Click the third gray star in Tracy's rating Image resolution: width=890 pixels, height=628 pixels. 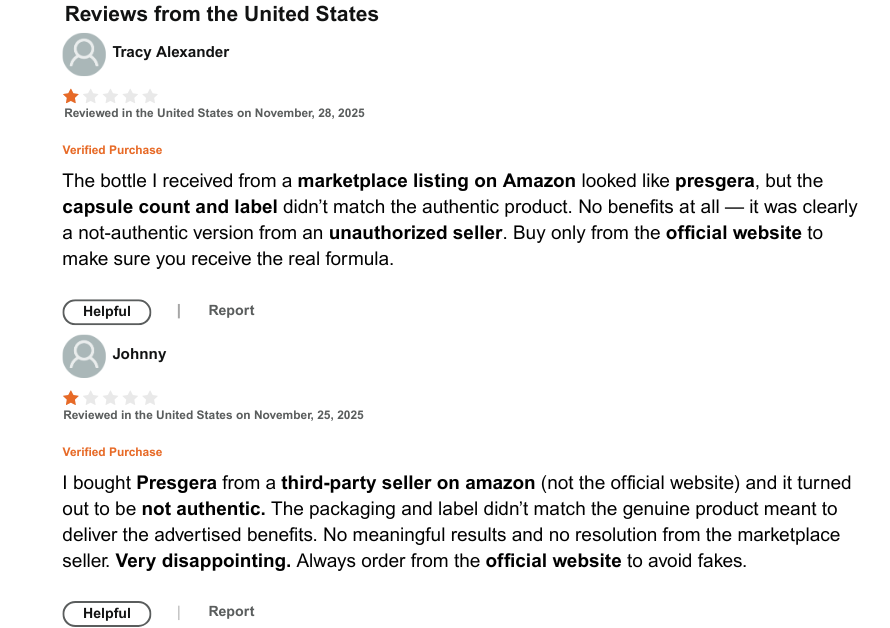110,96
